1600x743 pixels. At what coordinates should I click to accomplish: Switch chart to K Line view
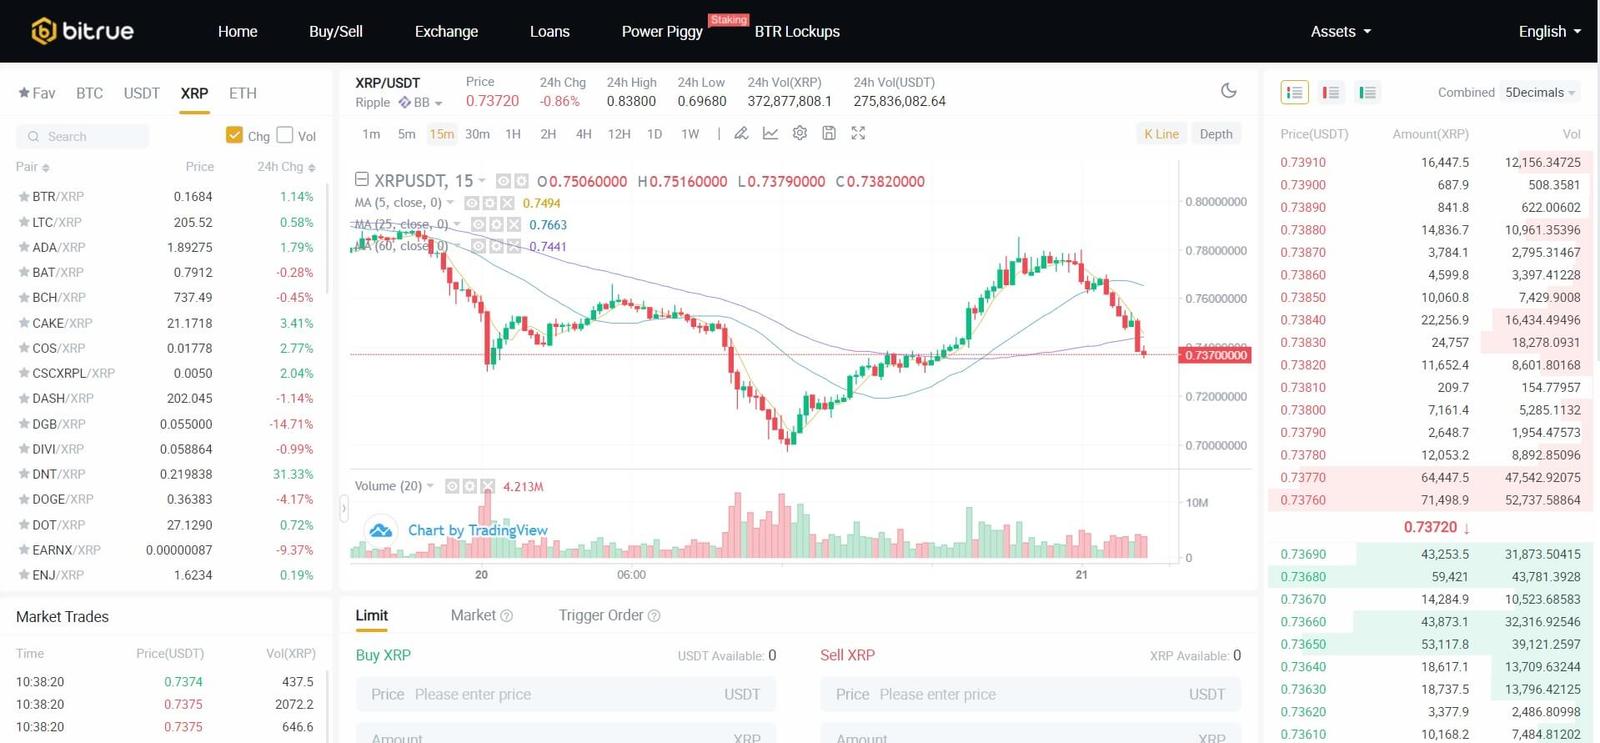pyautogui.click(x=1161, y=134)
